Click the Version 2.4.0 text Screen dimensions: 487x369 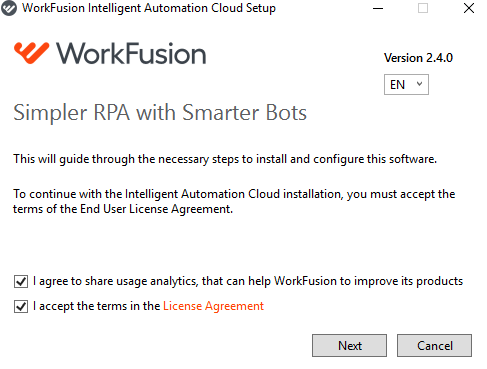tap(418, 58)
